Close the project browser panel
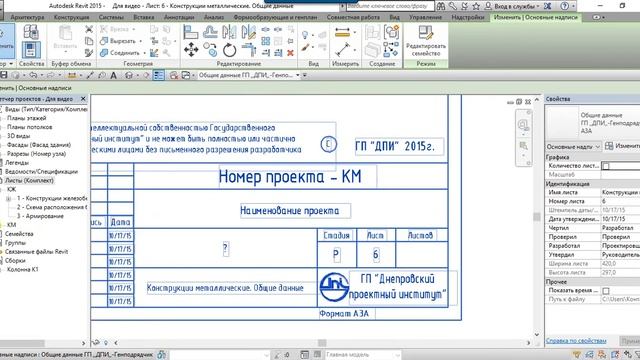This screenshot has width=640, height=360. (x=83, y=99)
